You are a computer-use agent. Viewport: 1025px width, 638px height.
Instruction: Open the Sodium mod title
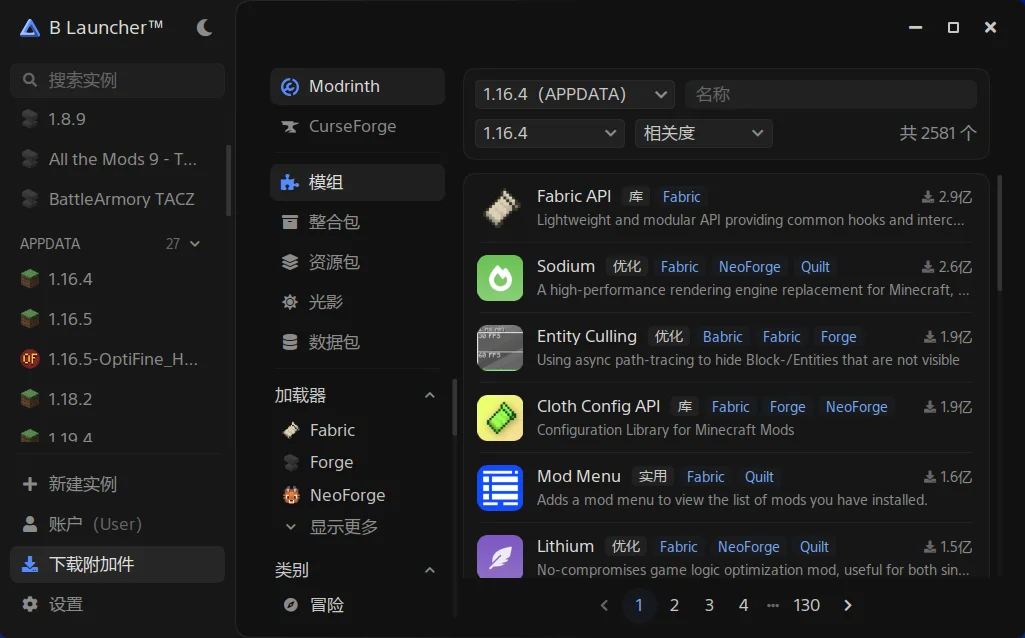(566, 266)
